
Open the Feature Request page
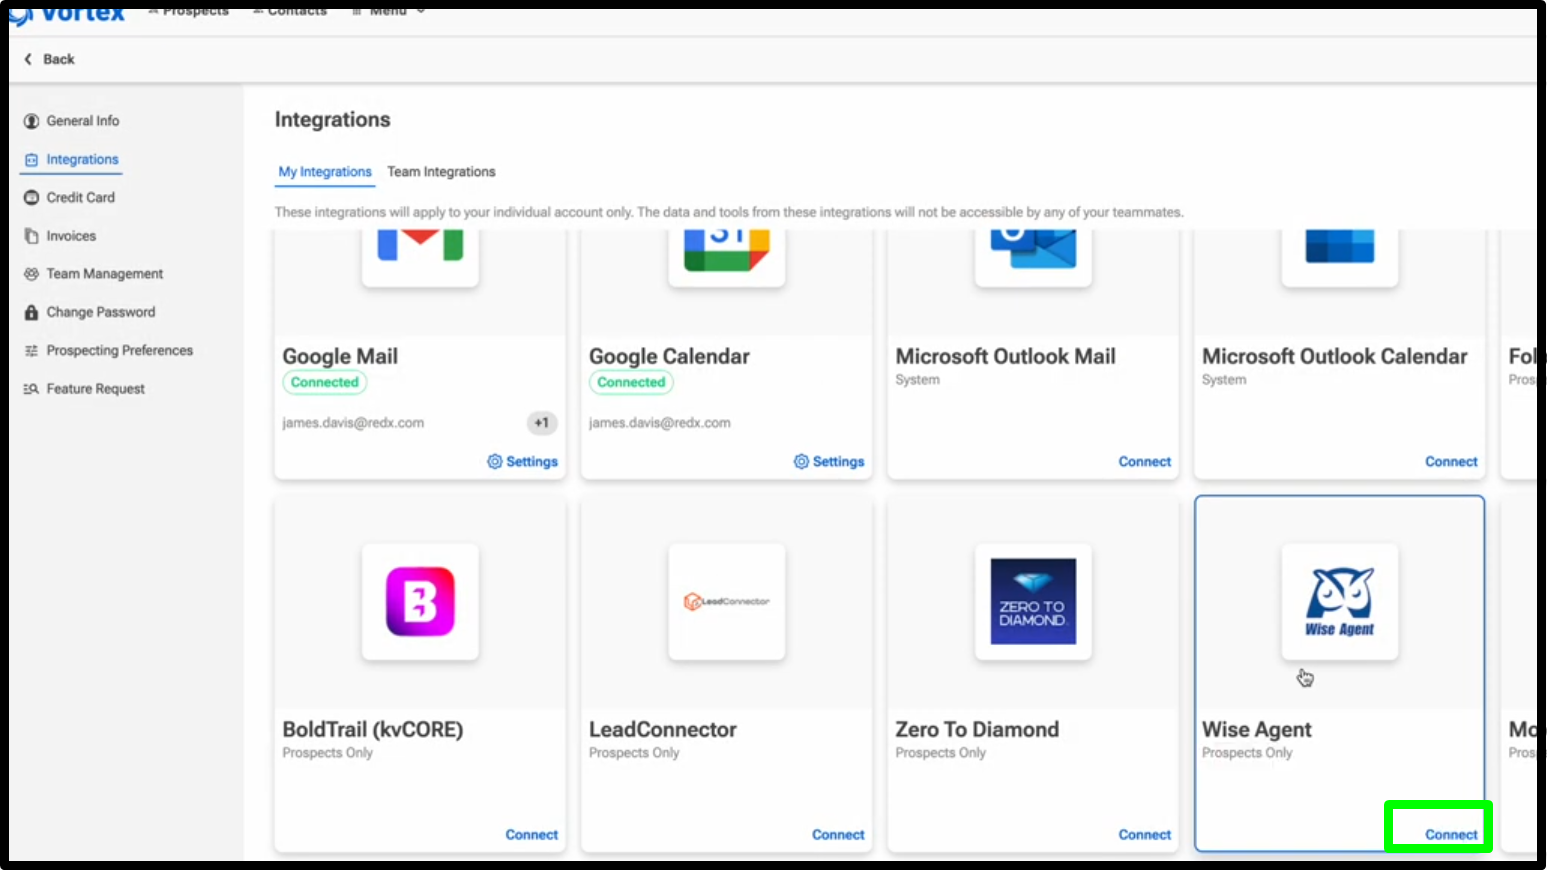click(84, 389)
